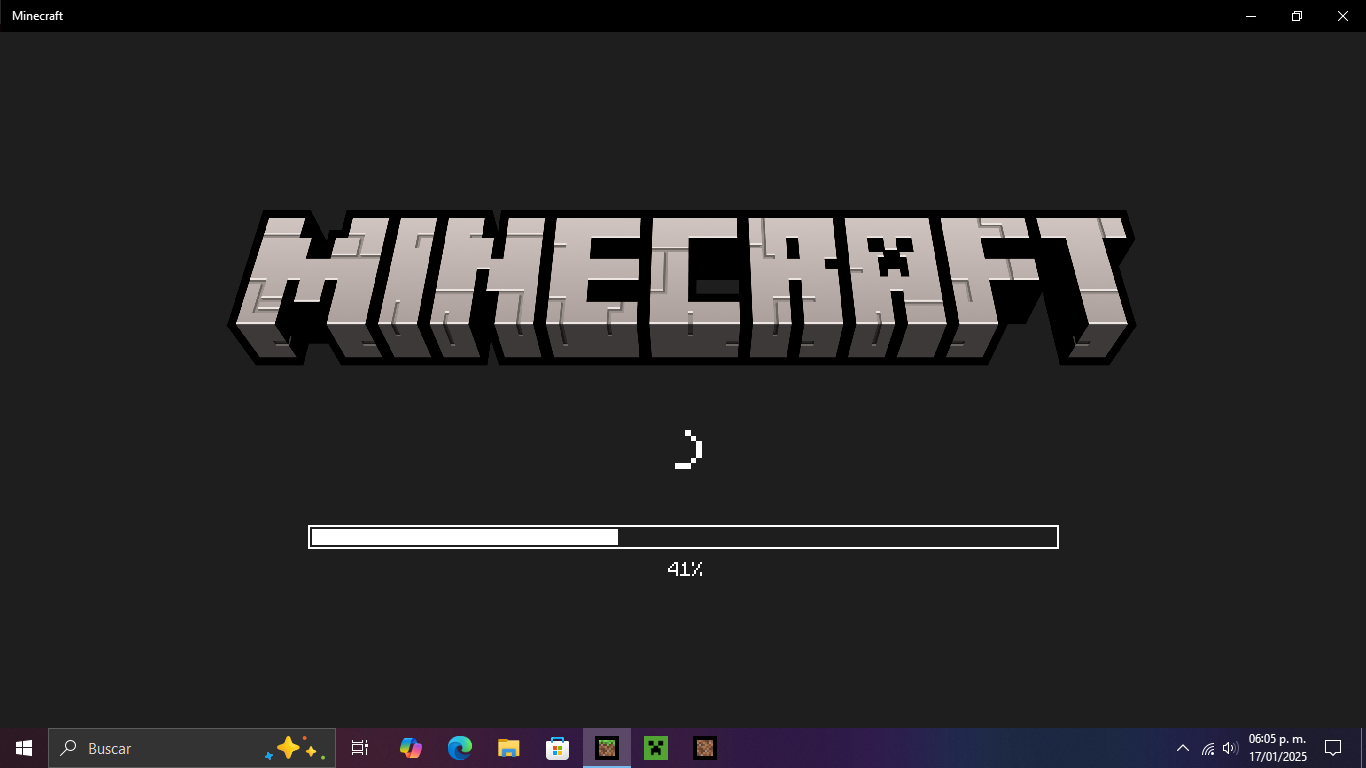Click the loading progress bar
The height and width of the screenshot is (768, 1366).
click(683, 537)
